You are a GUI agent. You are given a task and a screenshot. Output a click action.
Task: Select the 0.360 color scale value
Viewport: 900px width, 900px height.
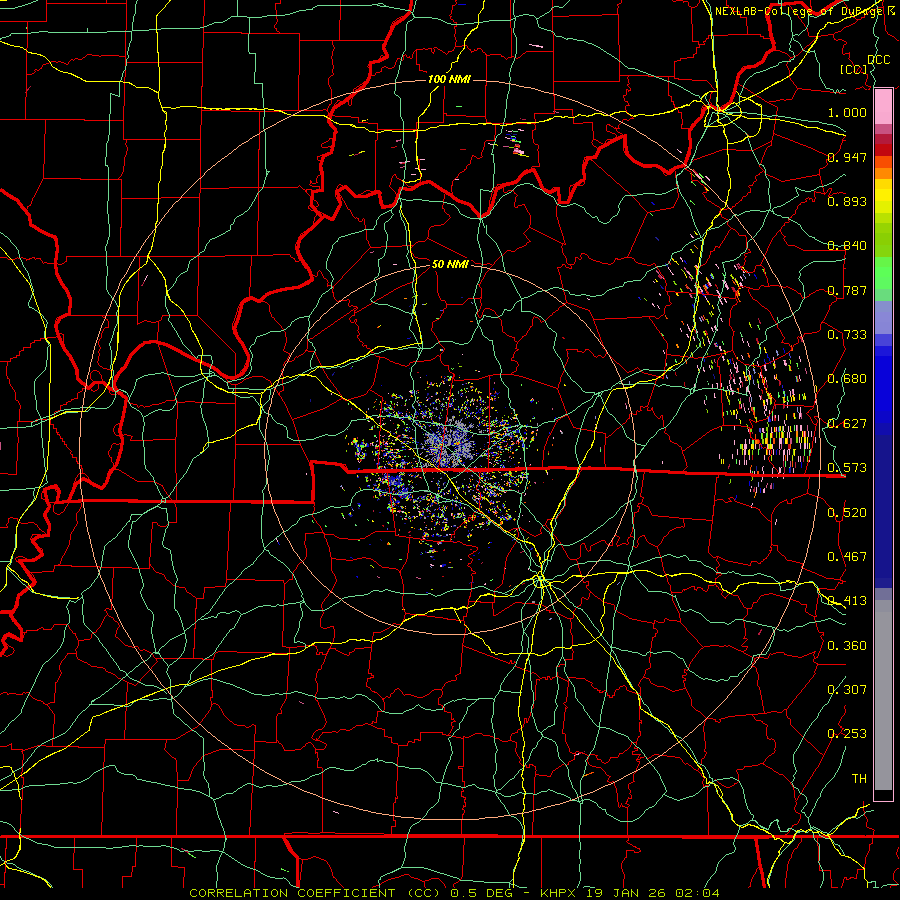coord(847,646)
